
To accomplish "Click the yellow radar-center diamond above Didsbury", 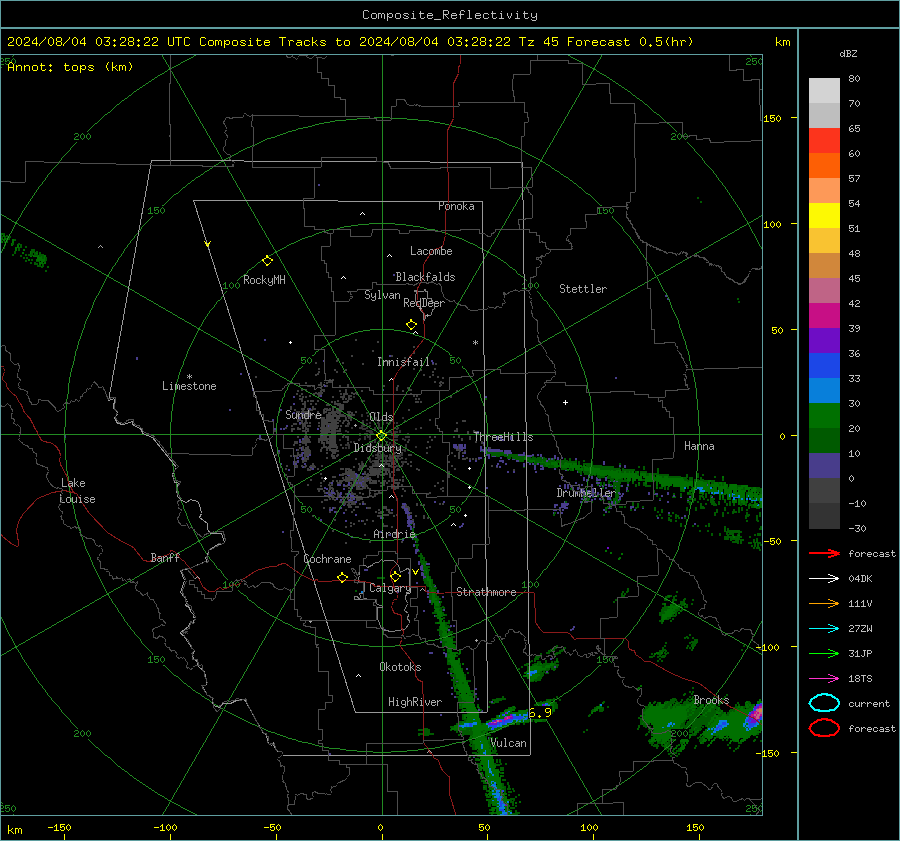I will click(381, 436).
